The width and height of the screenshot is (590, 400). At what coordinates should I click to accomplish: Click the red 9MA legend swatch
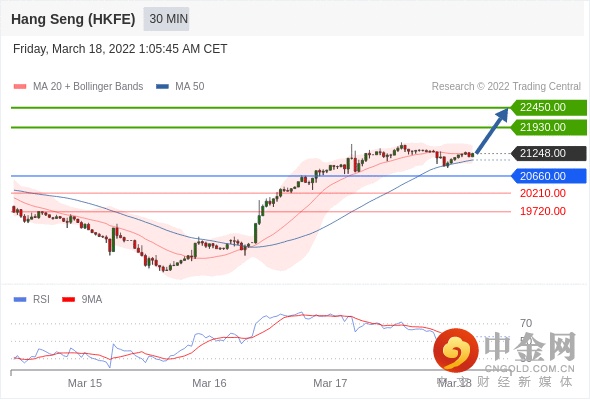pyautogui.click(x=68, y=300)
